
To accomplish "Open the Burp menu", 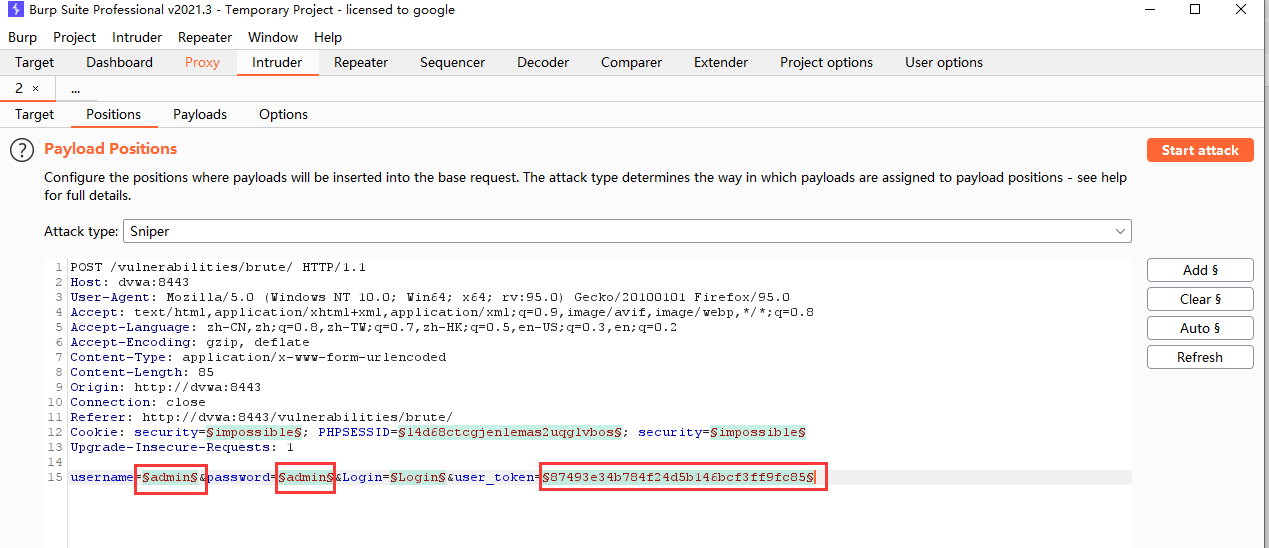I will pyautogui.click(x=22, y=37).
